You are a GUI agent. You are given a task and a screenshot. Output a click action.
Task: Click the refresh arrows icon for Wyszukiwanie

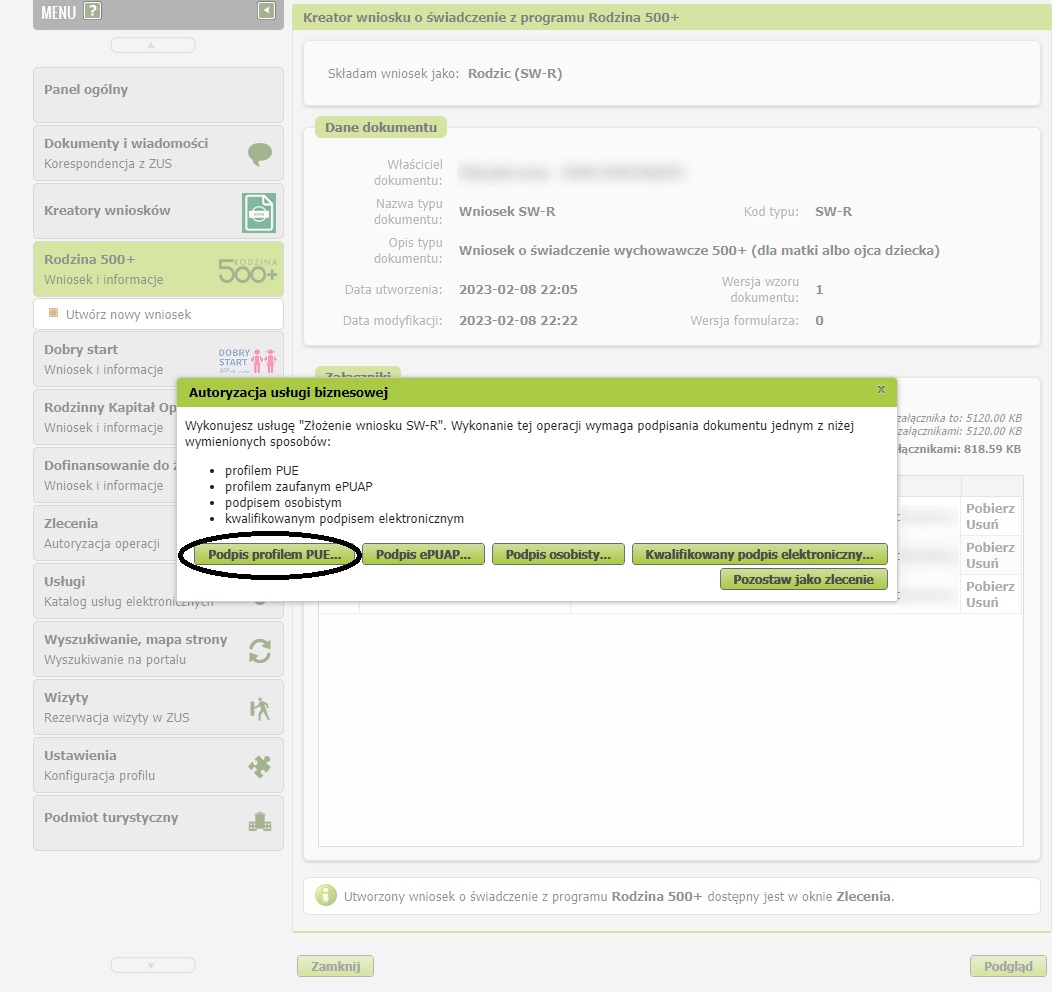coord(260,650)
